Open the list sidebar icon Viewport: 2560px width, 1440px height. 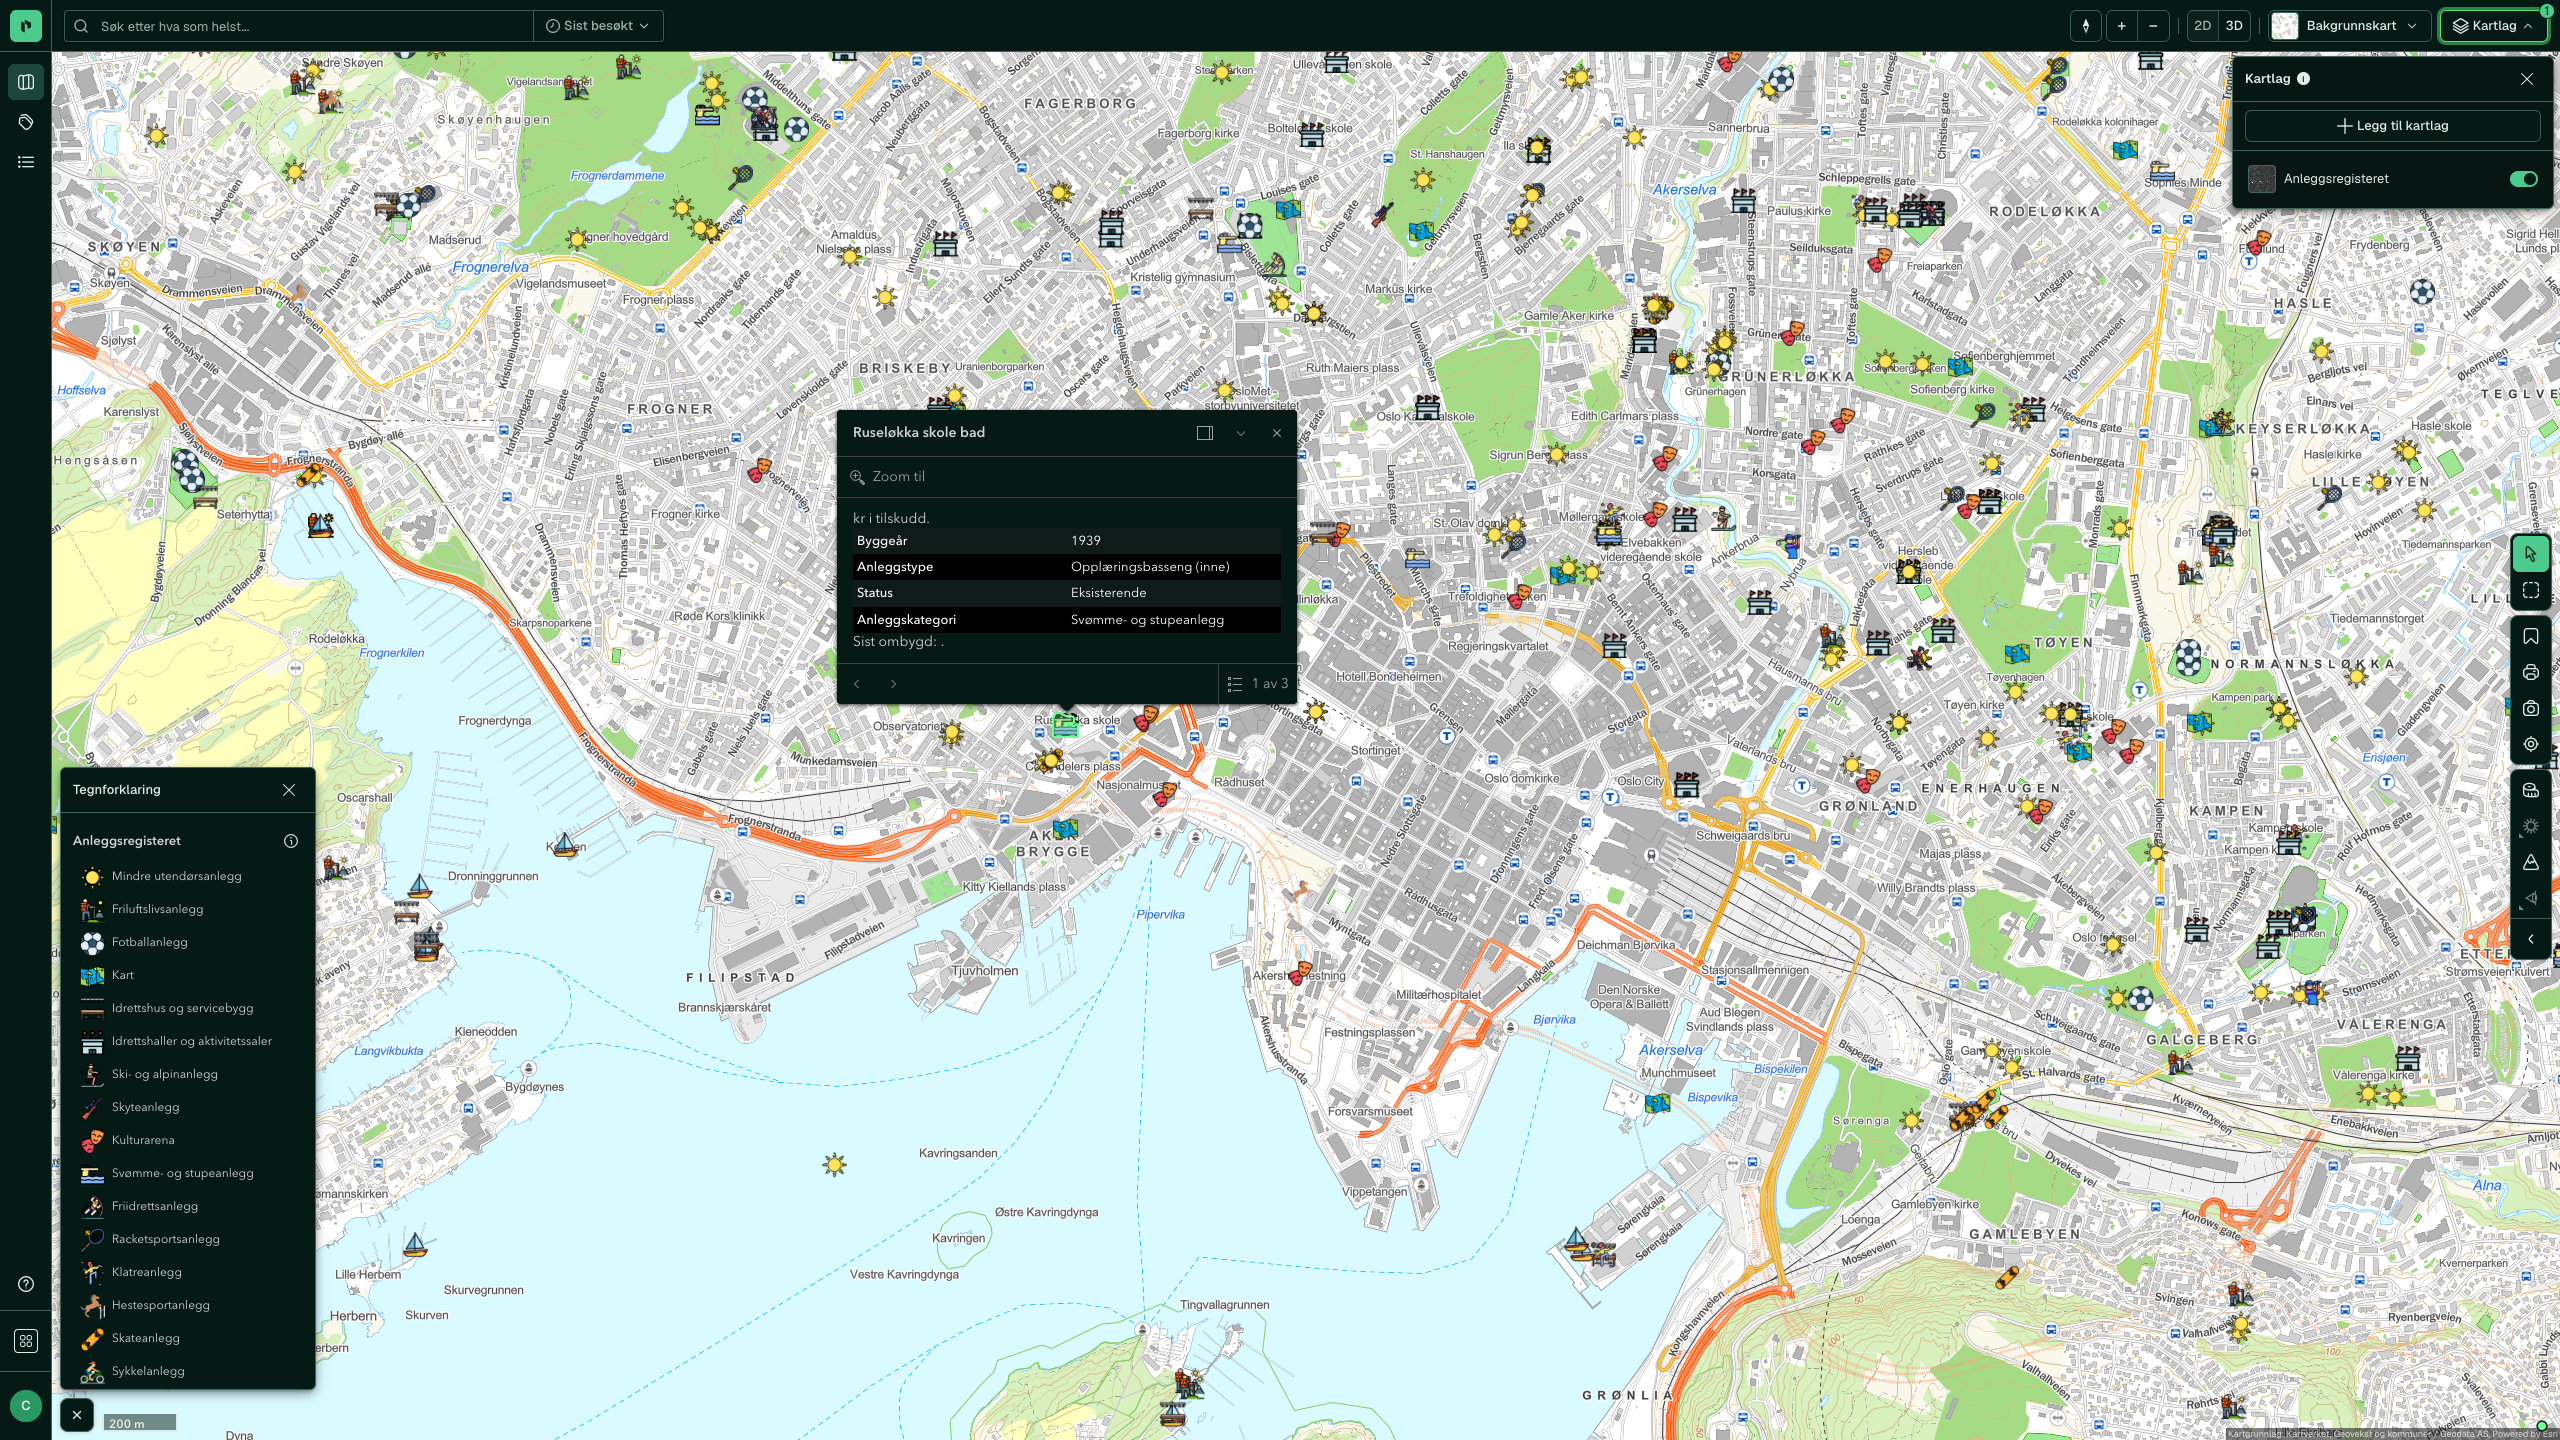pyautogui.click(x=26, y=162)
